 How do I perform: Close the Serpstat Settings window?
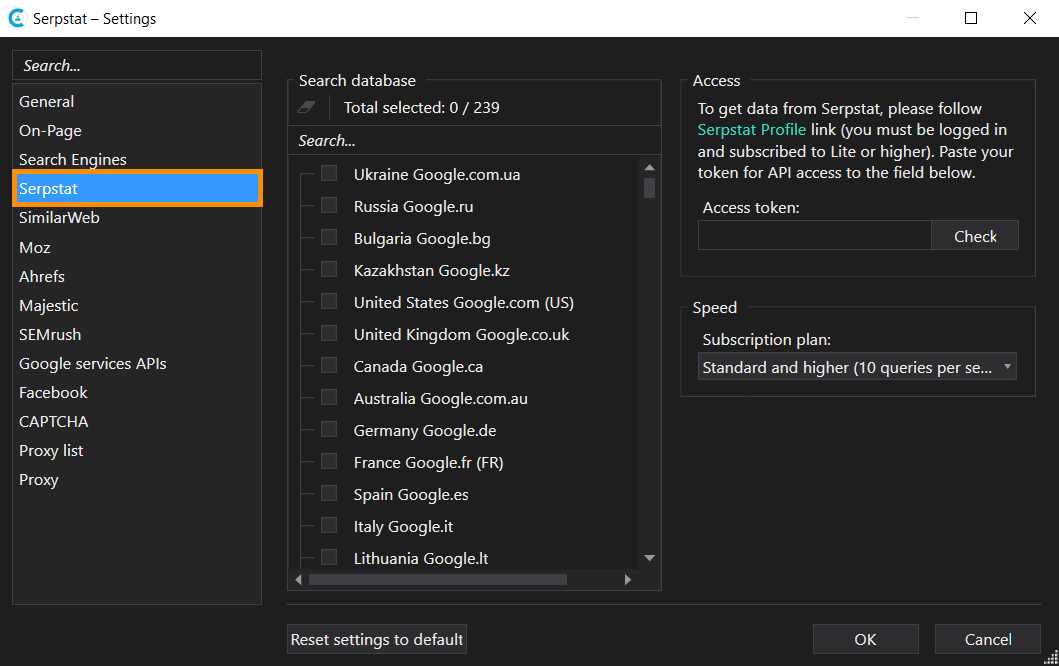pos(1029,18)
